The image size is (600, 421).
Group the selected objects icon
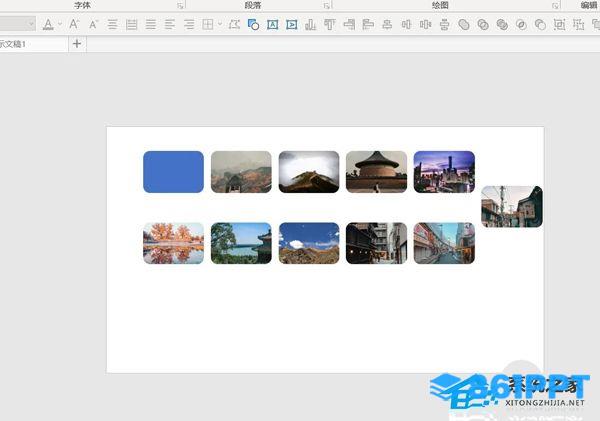(x=559, y=24)
